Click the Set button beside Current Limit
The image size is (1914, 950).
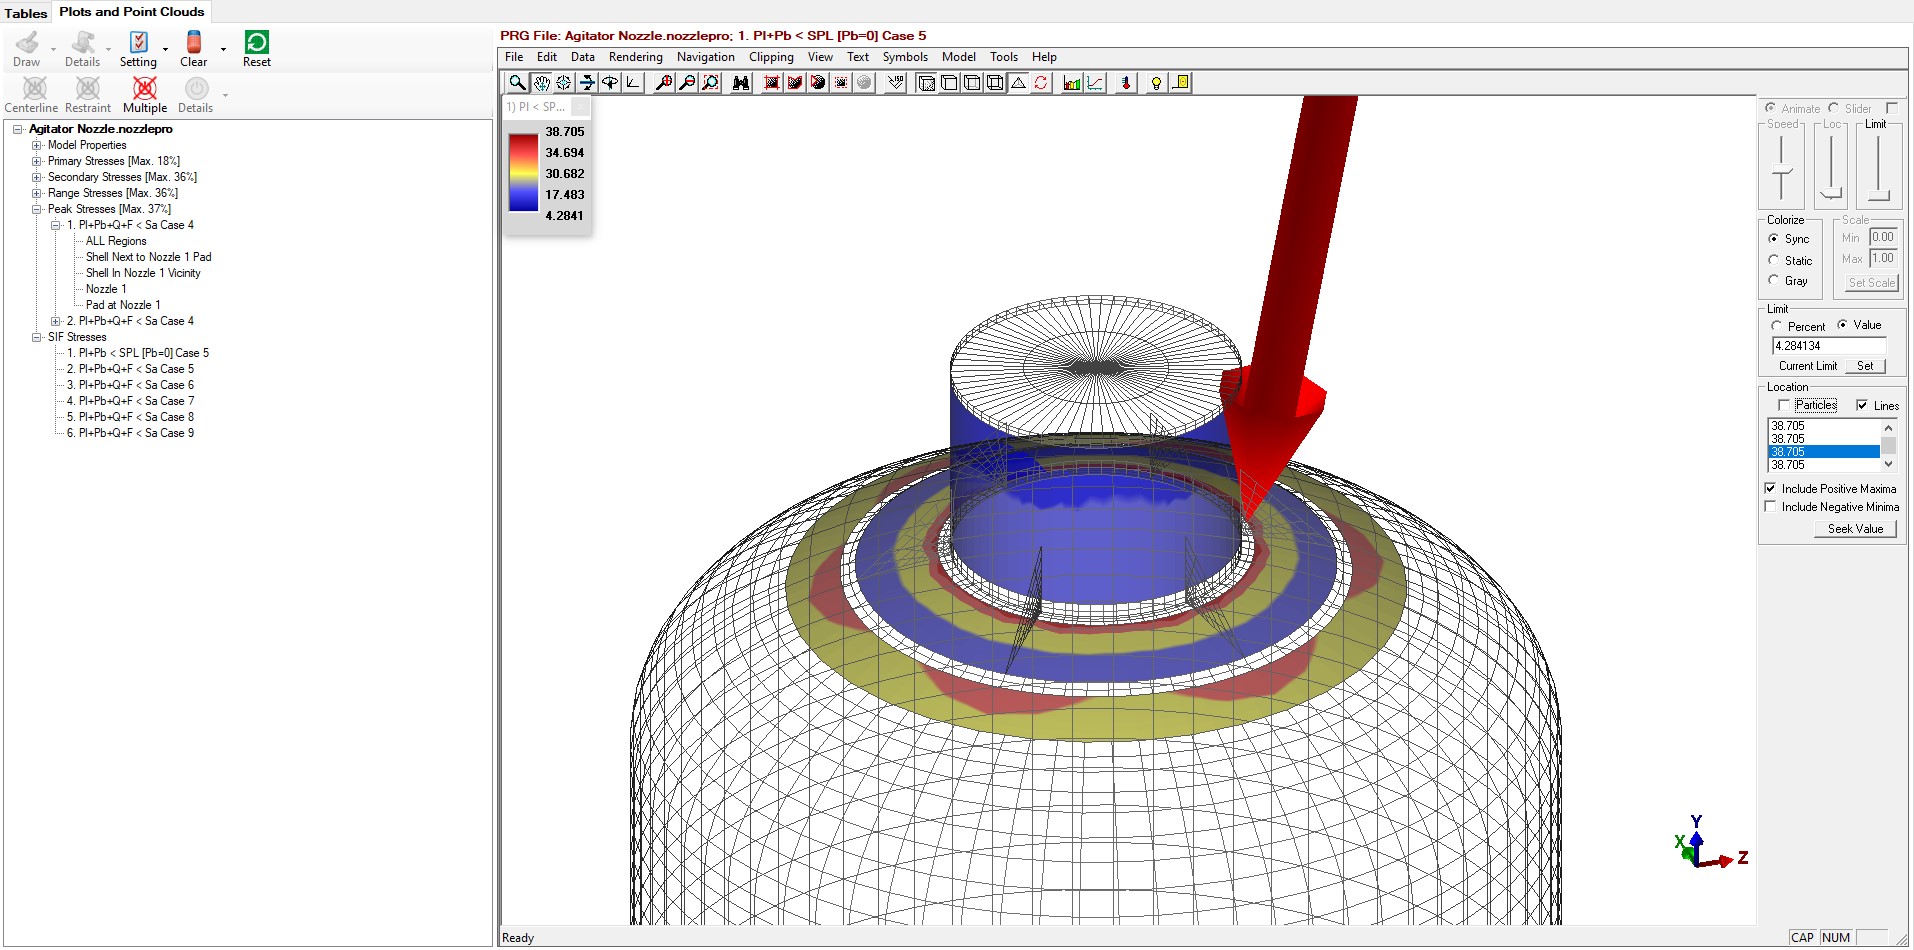(x=1865, y=366)
